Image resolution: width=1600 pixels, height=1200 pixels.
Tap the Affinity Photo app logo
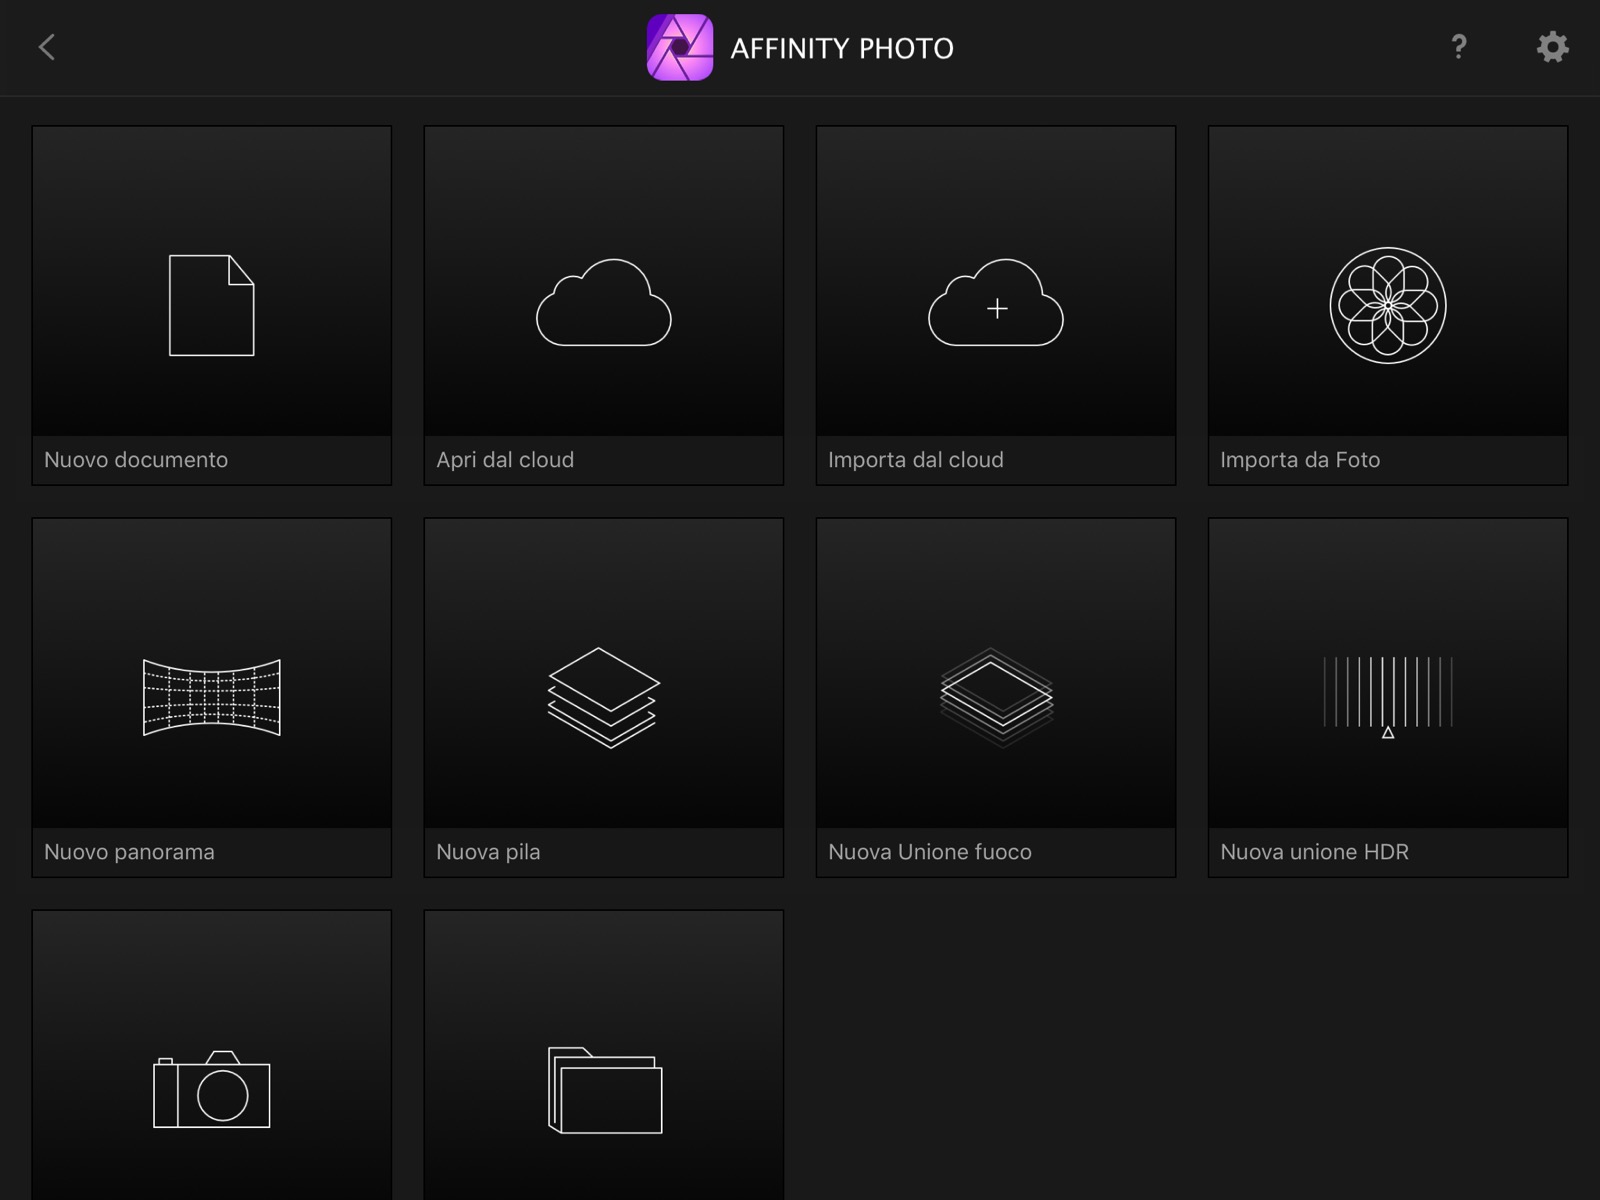680,47
